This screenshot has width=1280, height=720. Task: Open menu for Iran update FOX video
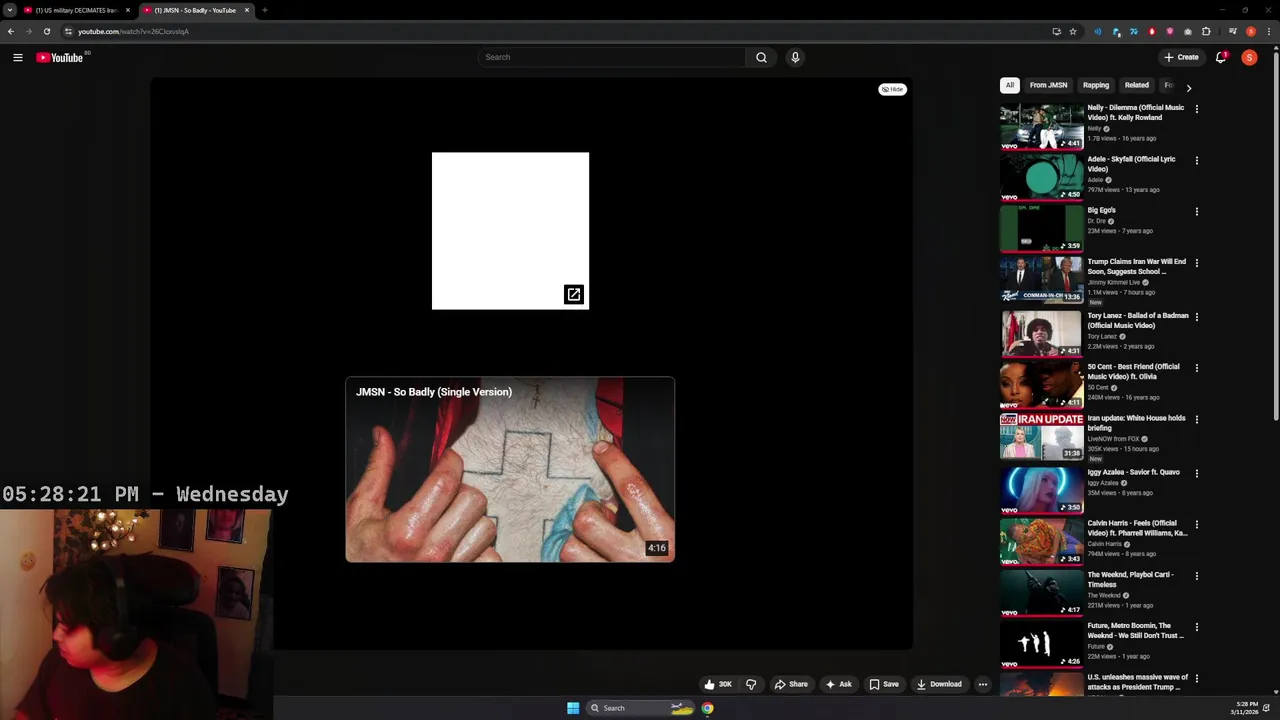click(1197, 420)
